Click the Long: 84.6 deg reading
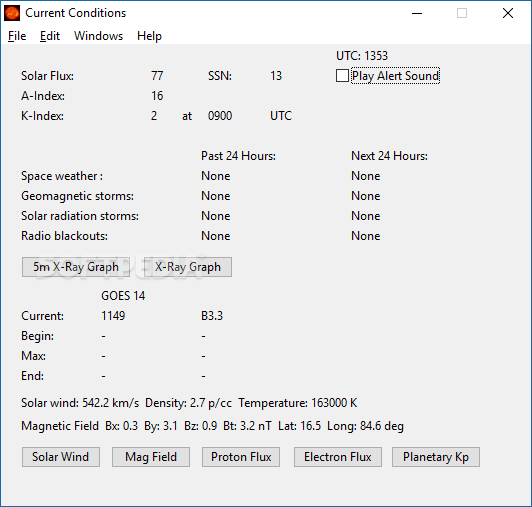 (365, 426)
